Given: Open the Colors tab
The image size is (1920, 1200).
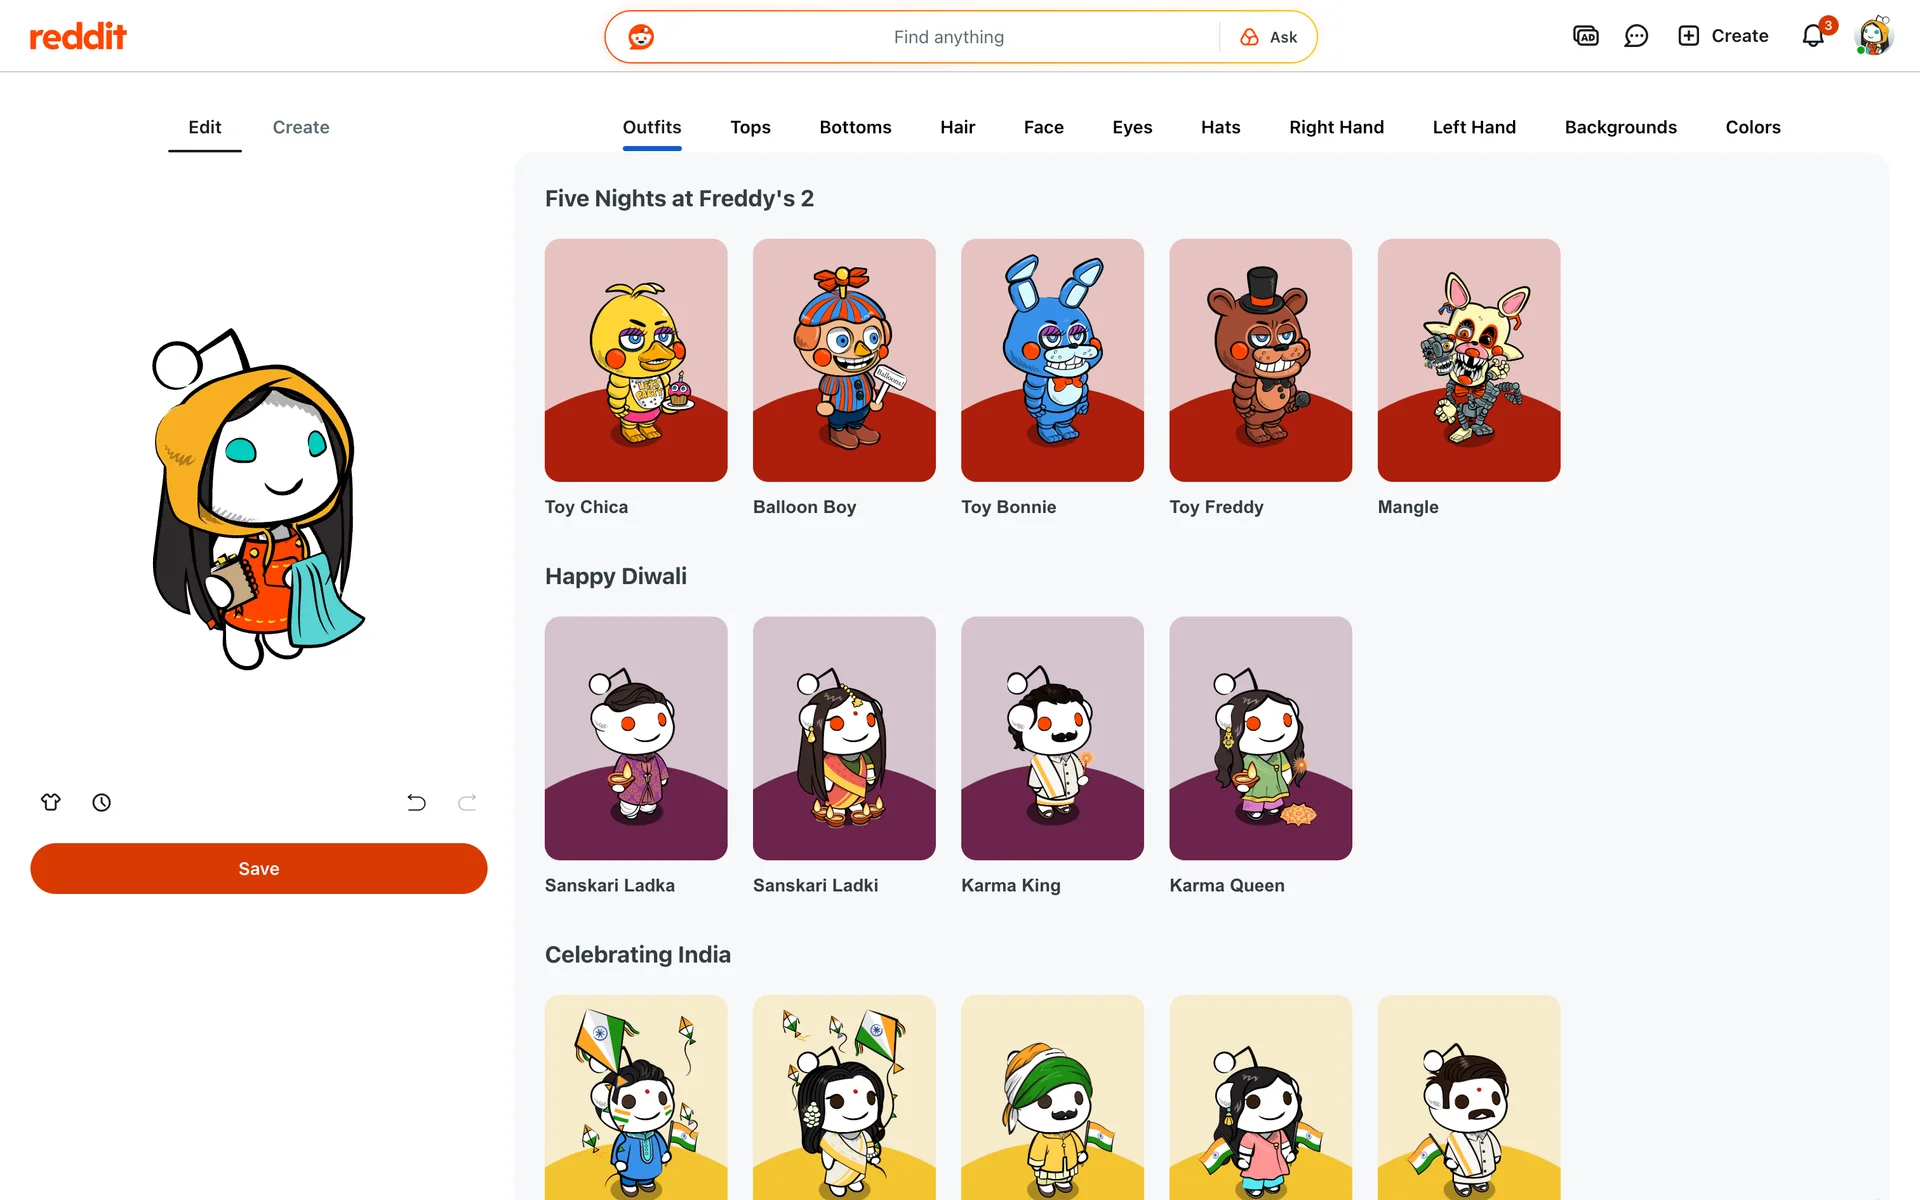Looking at the screenshot, I should point(1752,127).
